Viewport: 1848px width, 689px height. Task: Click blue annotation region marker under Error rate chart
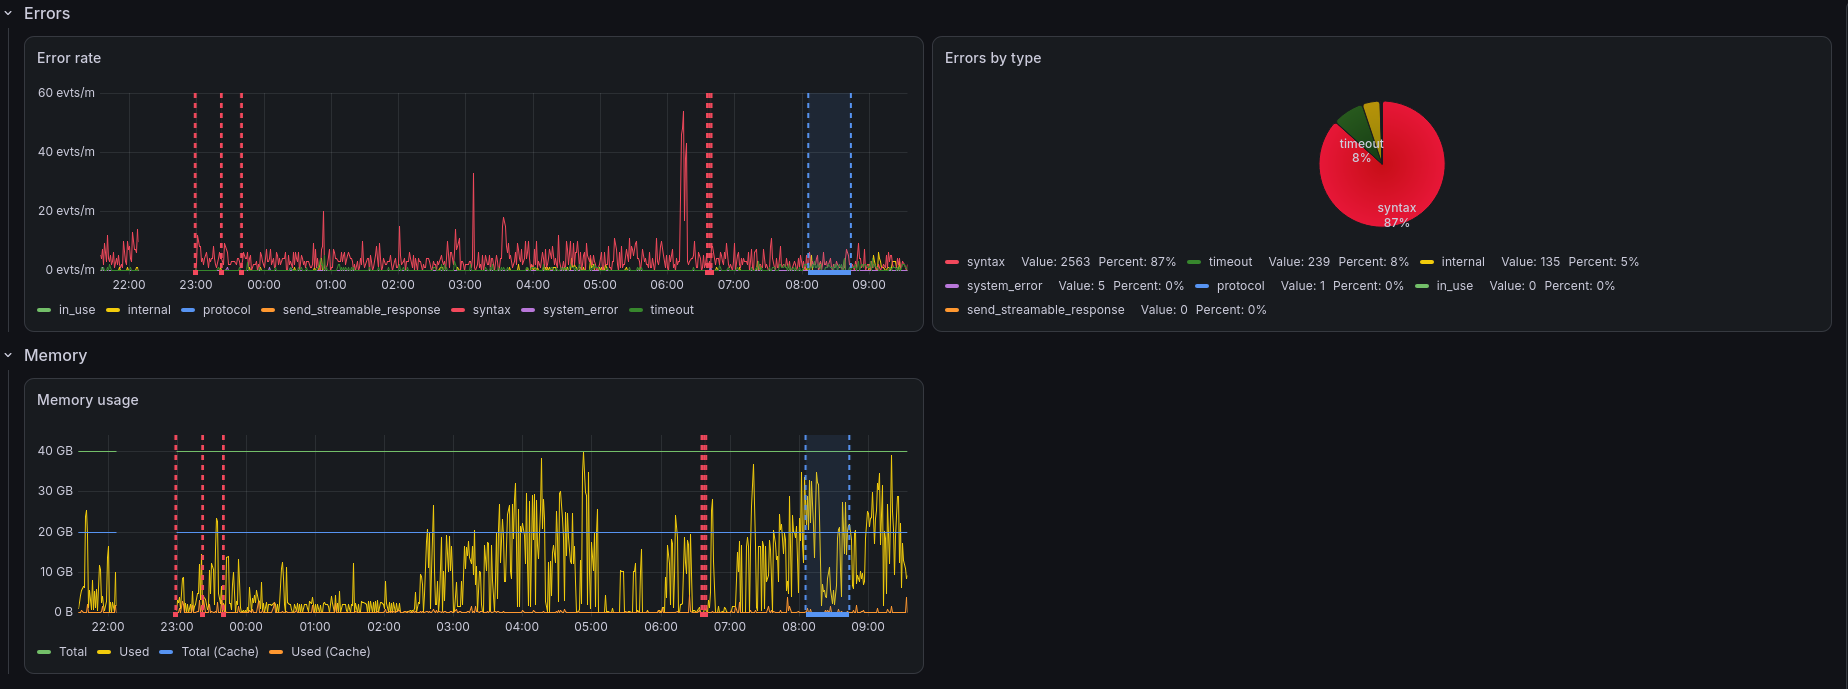[829, 272]
